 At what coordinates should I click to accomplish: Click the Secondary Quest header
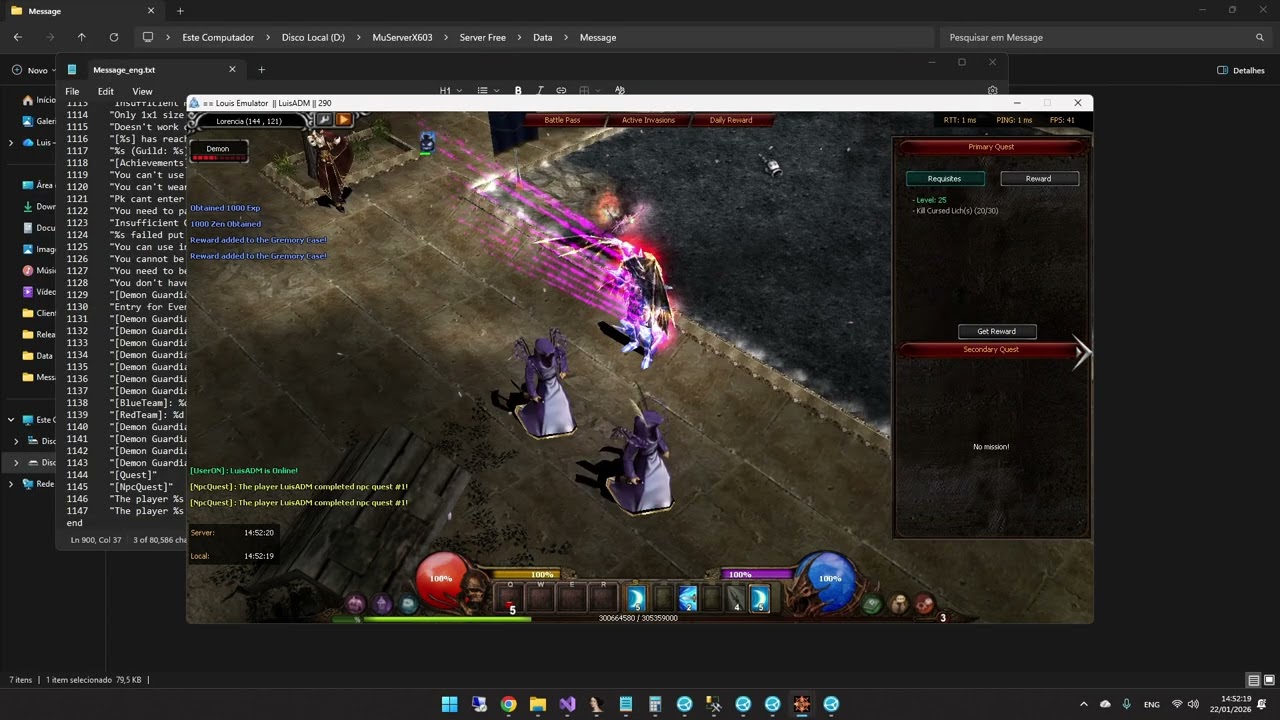991,349
